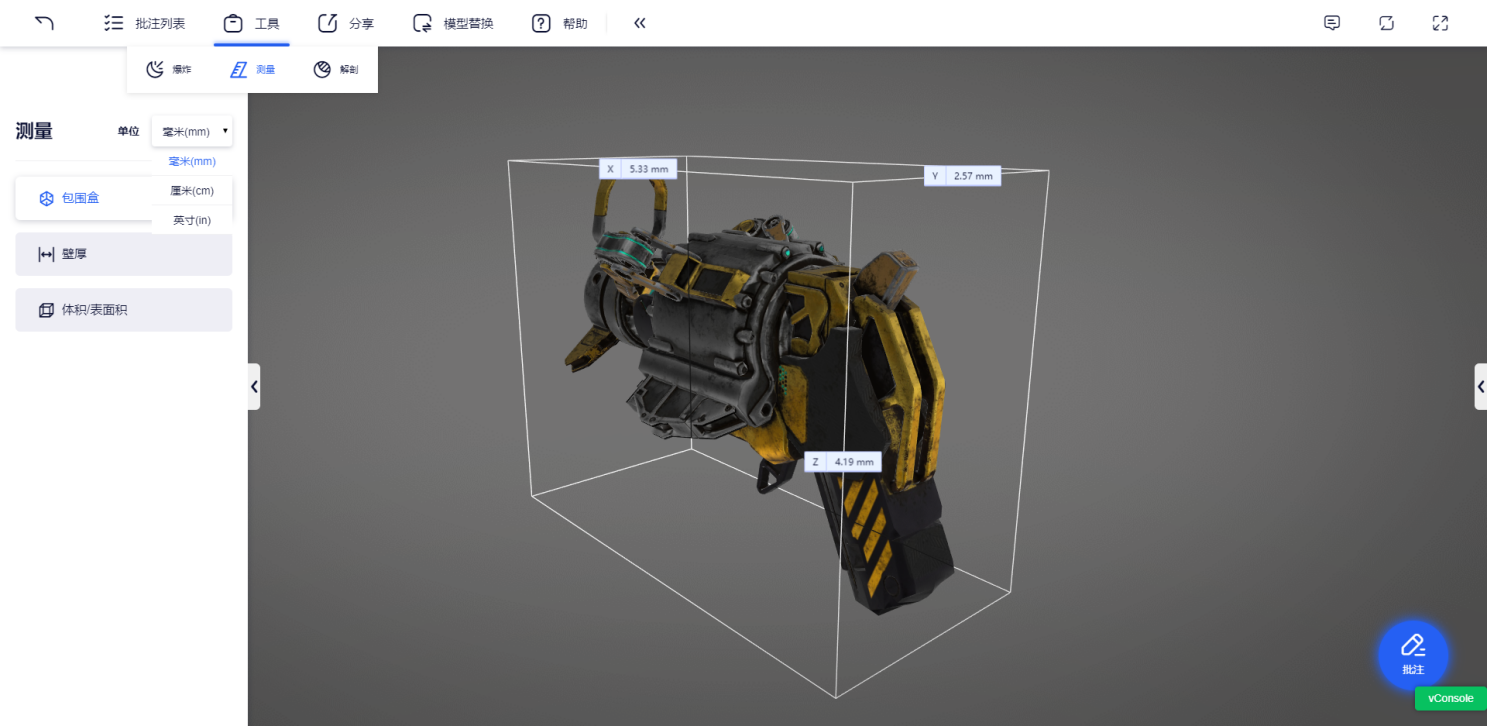Screen dimensions: 1487x726
Task: Open the vConsole debug button
Action: coord(1450,698)
